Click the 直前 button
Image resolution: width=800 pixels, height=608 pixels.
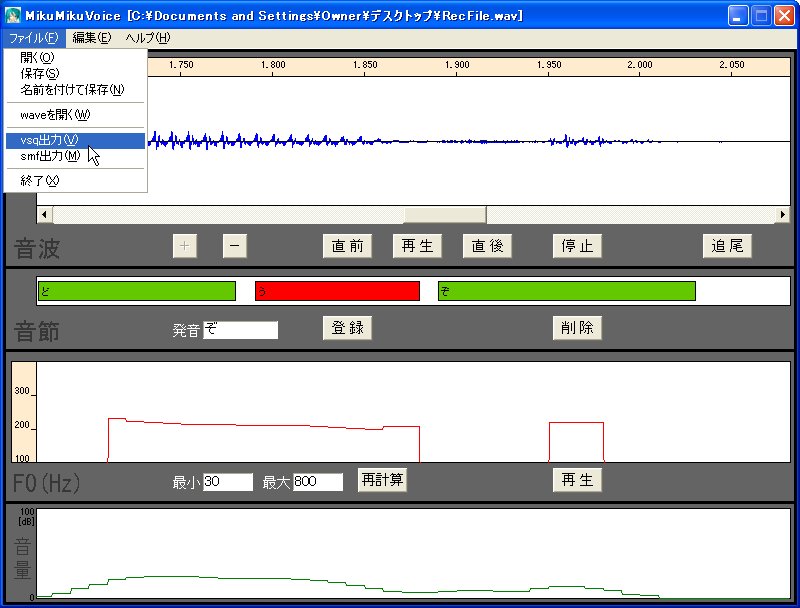pyautogui.click(x=347, y=246)
